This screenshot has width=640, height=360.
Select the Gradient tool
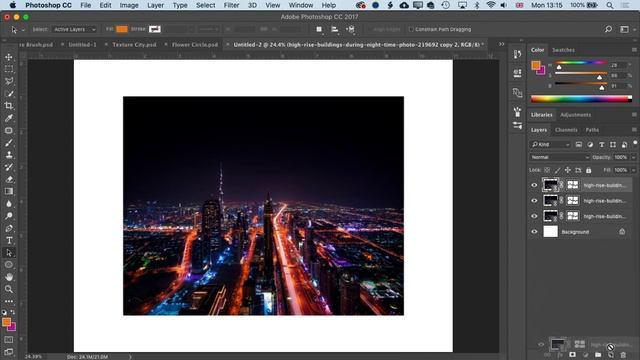pyautogui.click(x=9, y=191)
